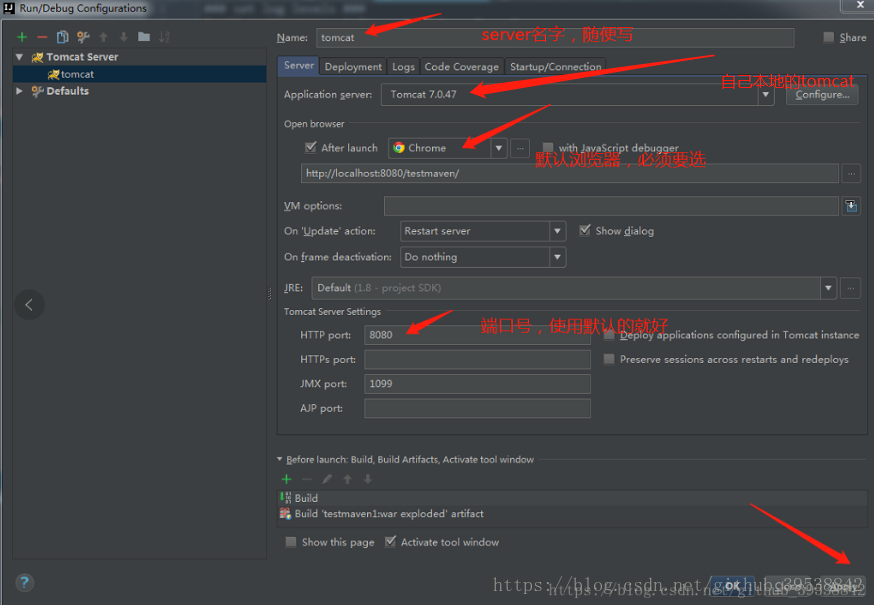Open the Code Coverage tab
The width and height of the screenshot is (874, 605).
(462, 67)
